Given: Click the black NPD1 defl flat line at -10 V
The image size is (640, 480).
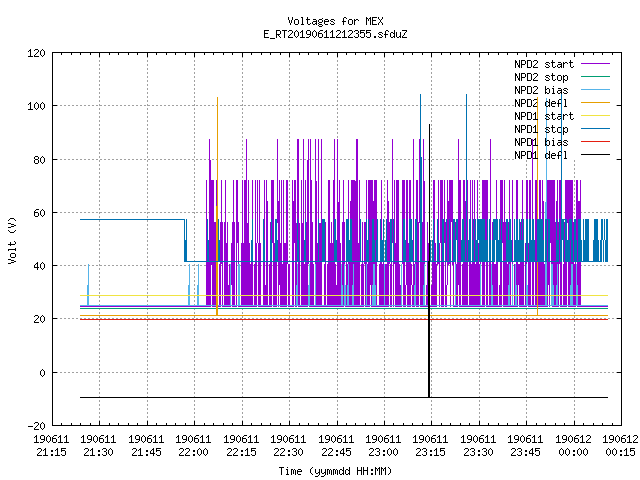Looking at the screenshot, I should click(x=344, y=397).
